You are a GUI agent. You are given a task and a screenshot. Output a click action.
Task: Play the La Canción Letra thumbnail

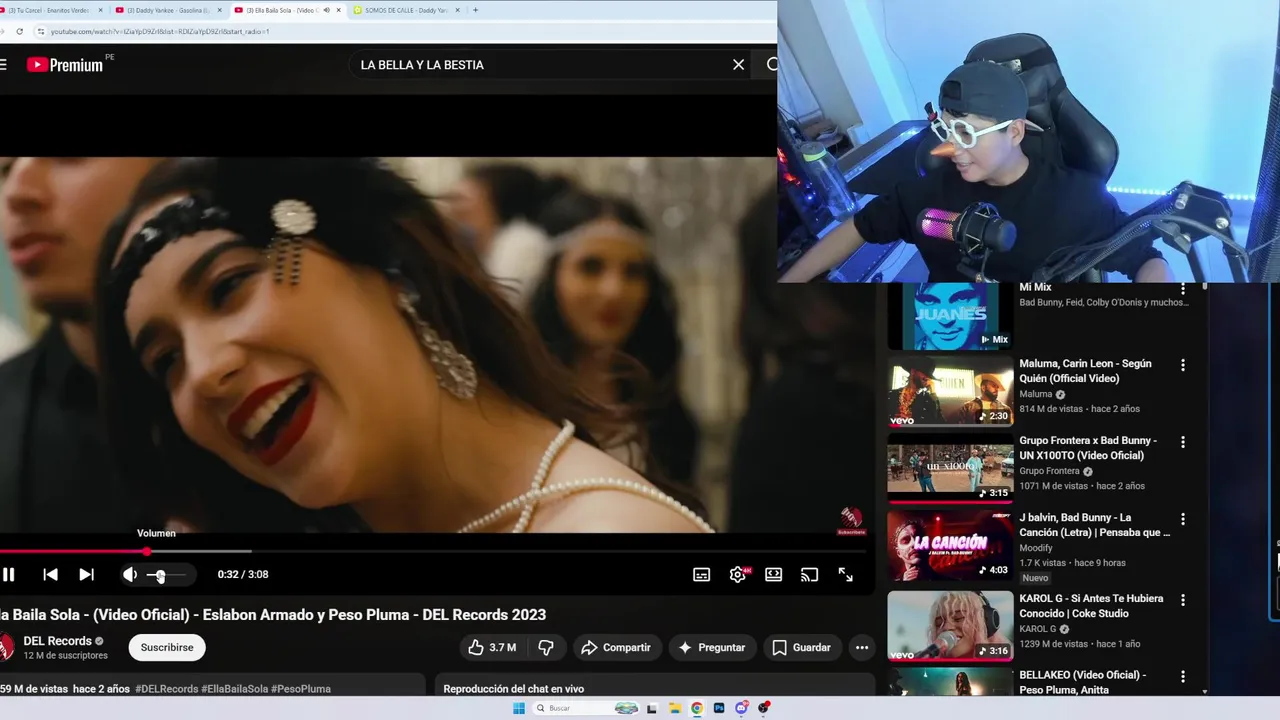(x=950, y=545)
